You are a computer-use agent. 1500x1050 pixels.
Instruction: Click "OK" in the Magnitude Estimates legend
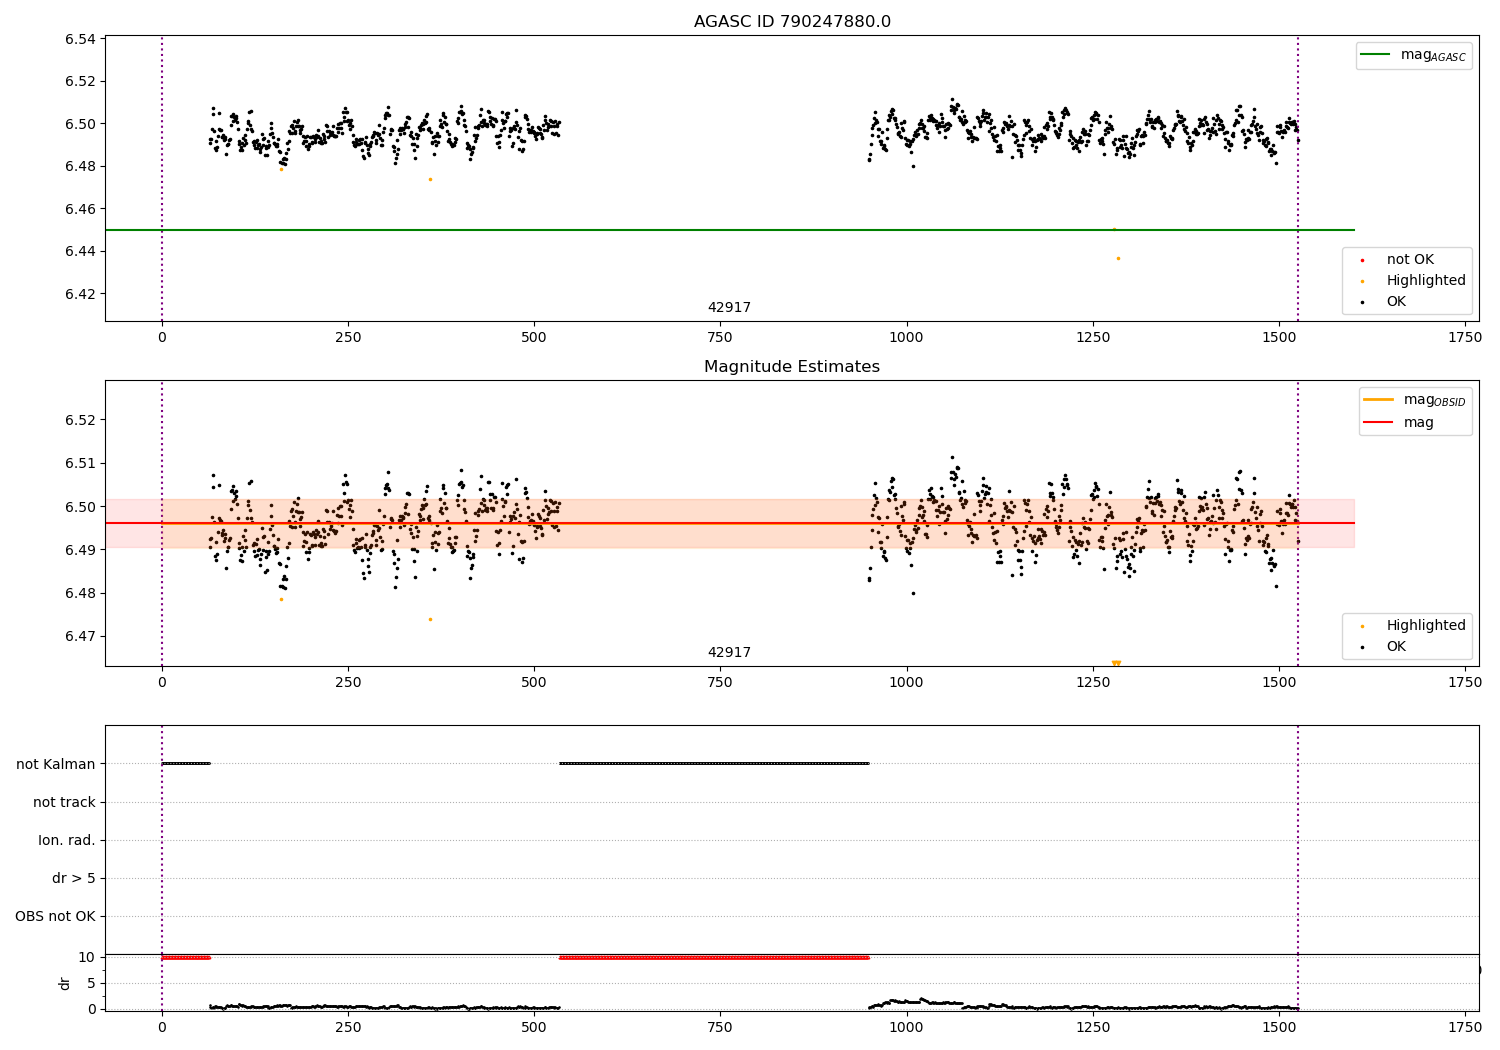tap(1396, 647)
